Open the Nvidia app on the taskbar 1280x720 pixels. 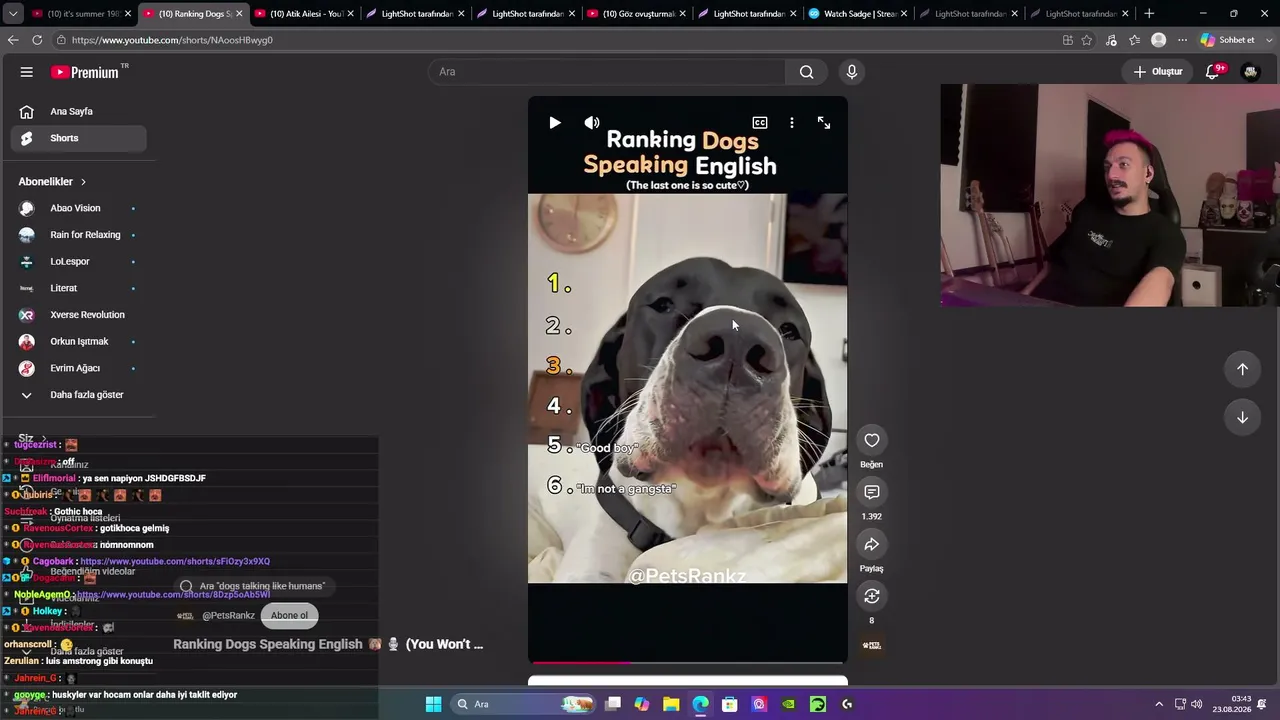pyautogui.click(x=789, y=704)
